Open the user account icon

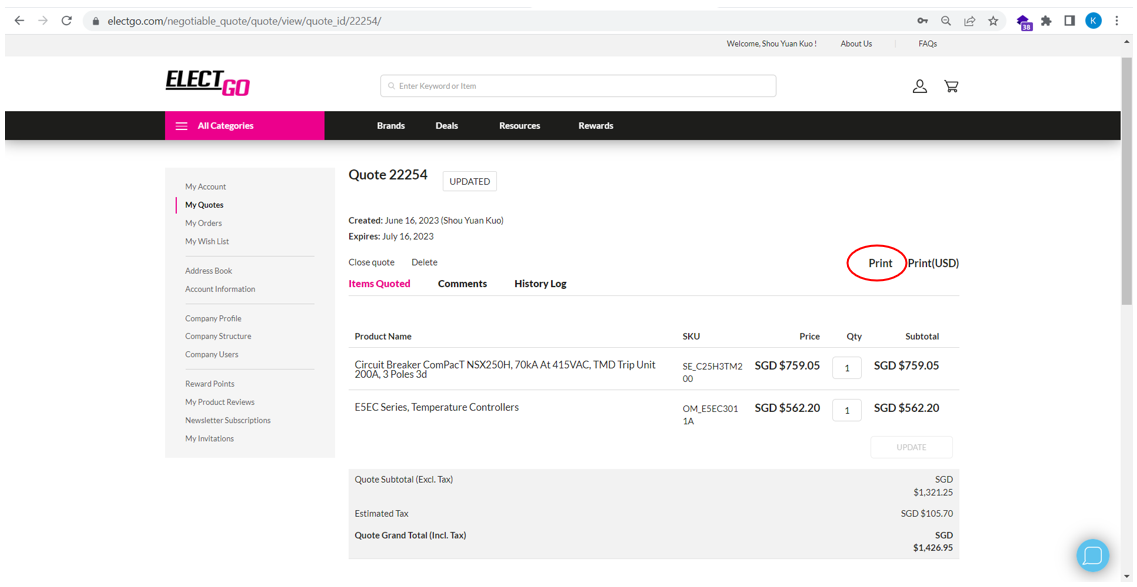tap(920, 86)
